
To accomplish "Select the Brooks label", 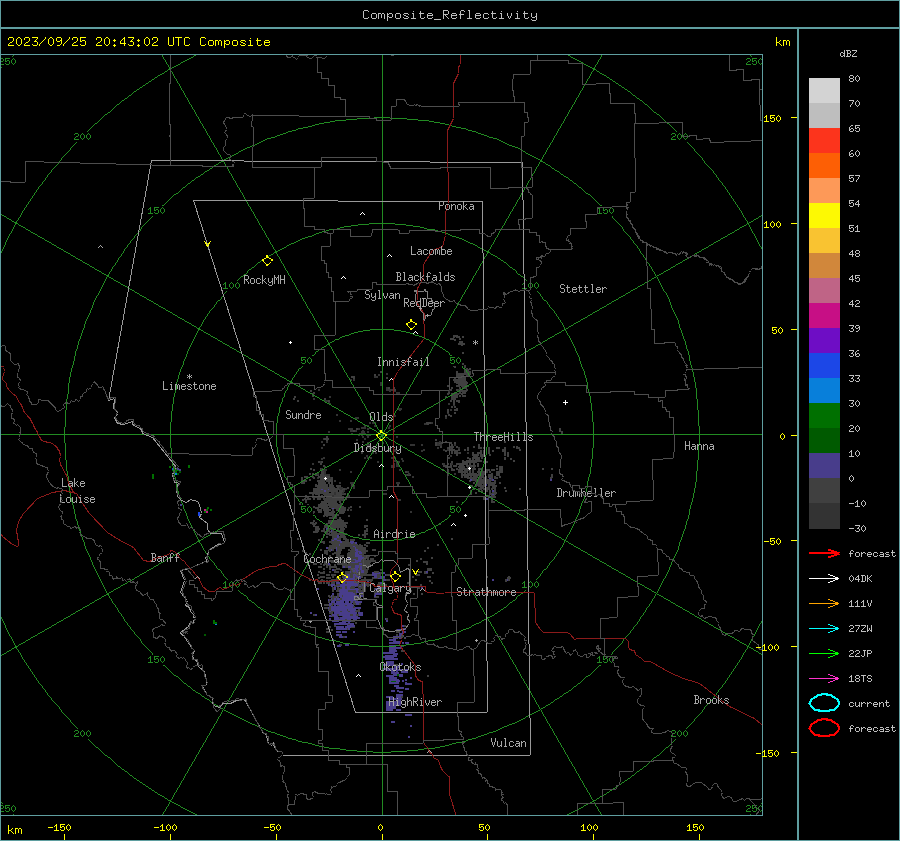I will [711, 700].
